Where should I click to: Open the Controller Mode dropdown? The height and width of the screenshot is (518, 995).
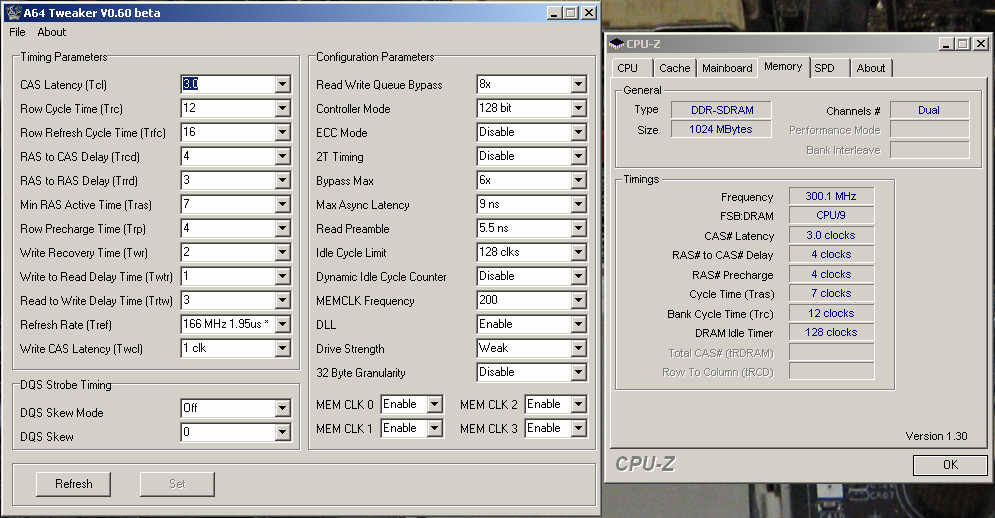[x=578, y=109]
